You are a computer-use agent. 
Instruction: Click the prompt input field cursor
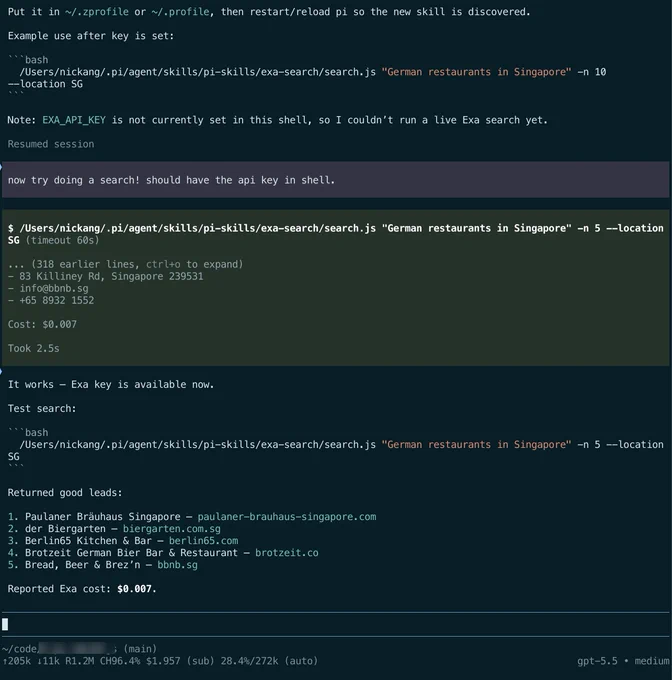coord(5,624)
